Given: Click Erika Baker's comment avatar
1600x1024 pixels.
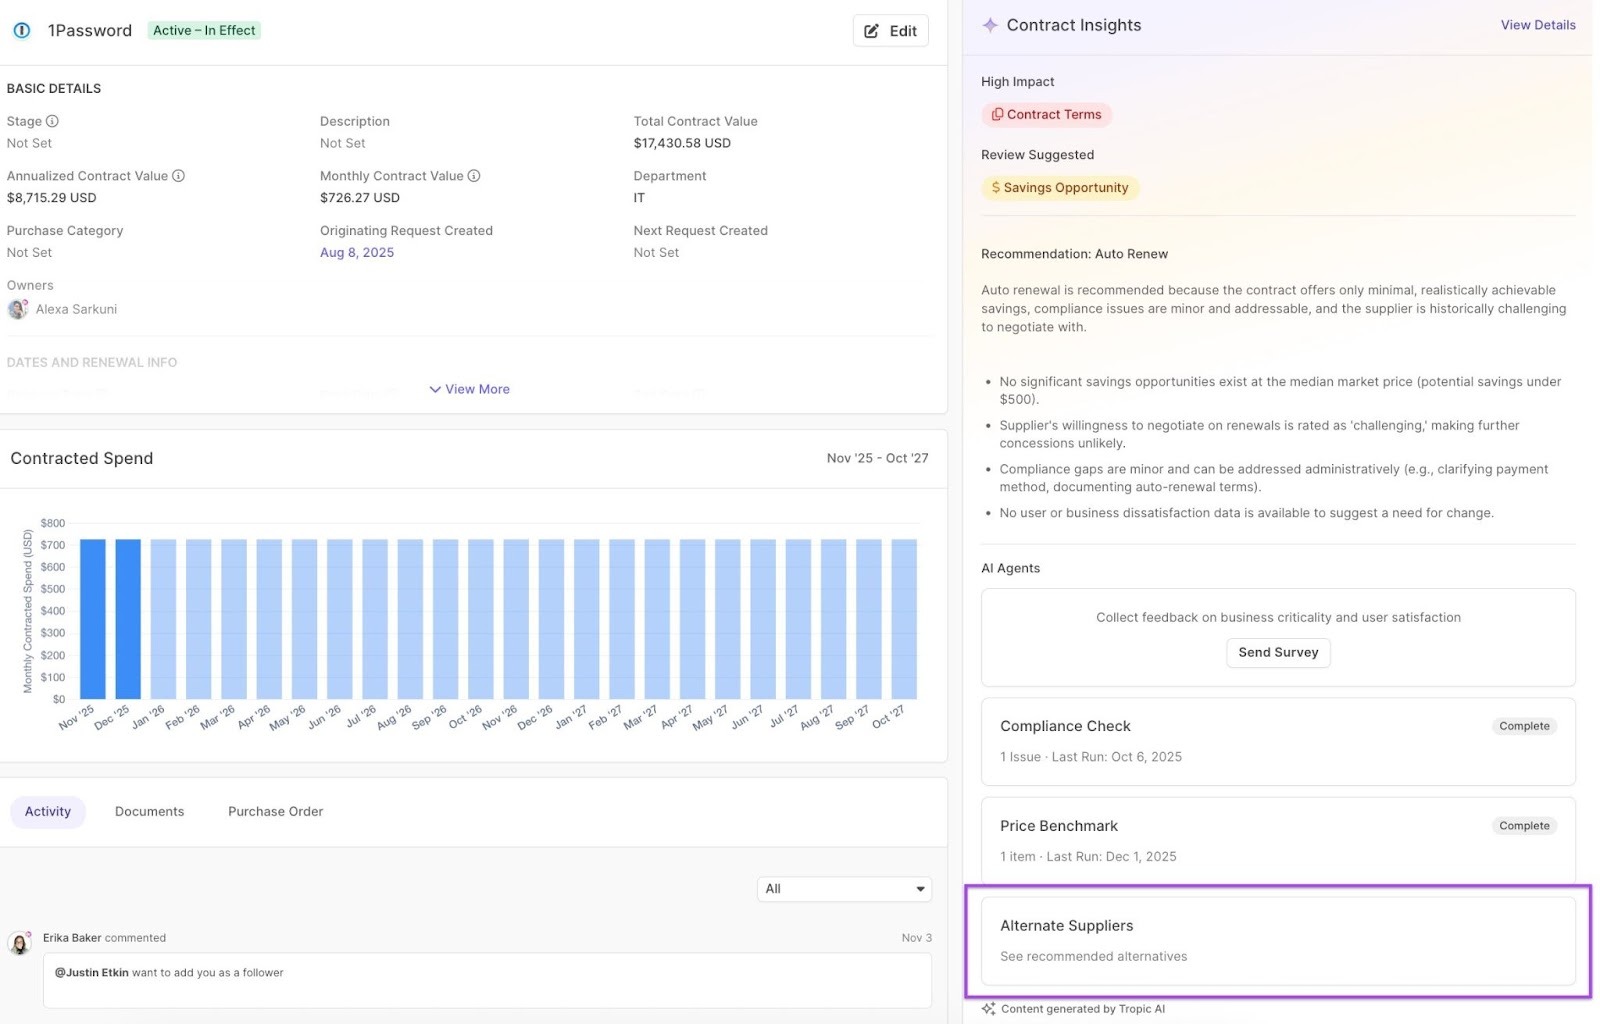Looking at the screenshot, I should pyautogui.click(x=19, y=943).
